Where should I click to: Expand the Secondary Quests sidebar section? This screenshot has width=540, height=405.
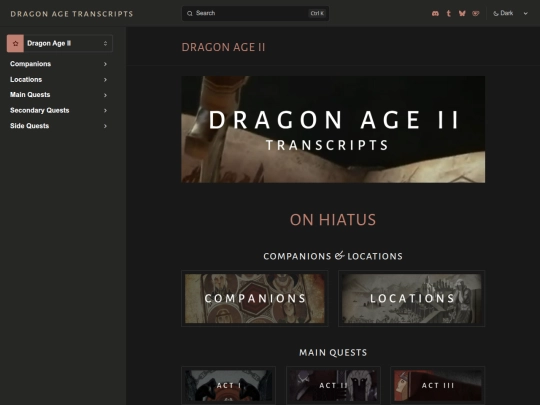[x=105, y=111]
